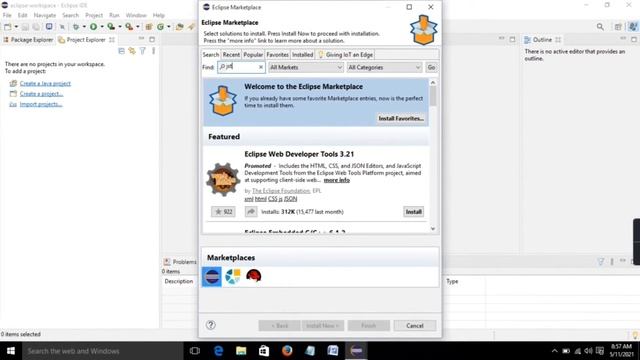Click the share arrow icon
Image resolution: width=640 pixels, height=360 pixels.
click(251, 211)
